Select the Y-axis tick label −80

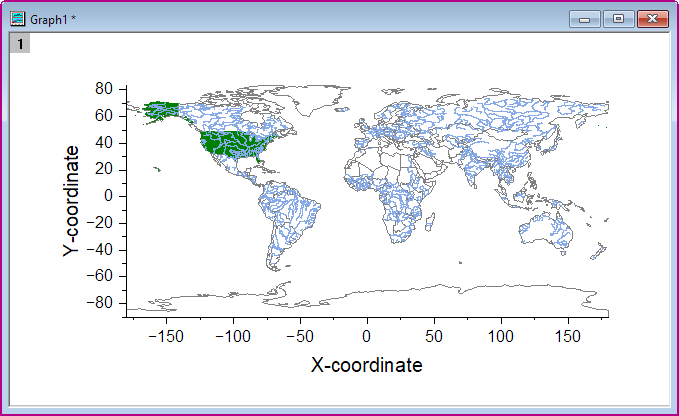click(x=99, y=303)
